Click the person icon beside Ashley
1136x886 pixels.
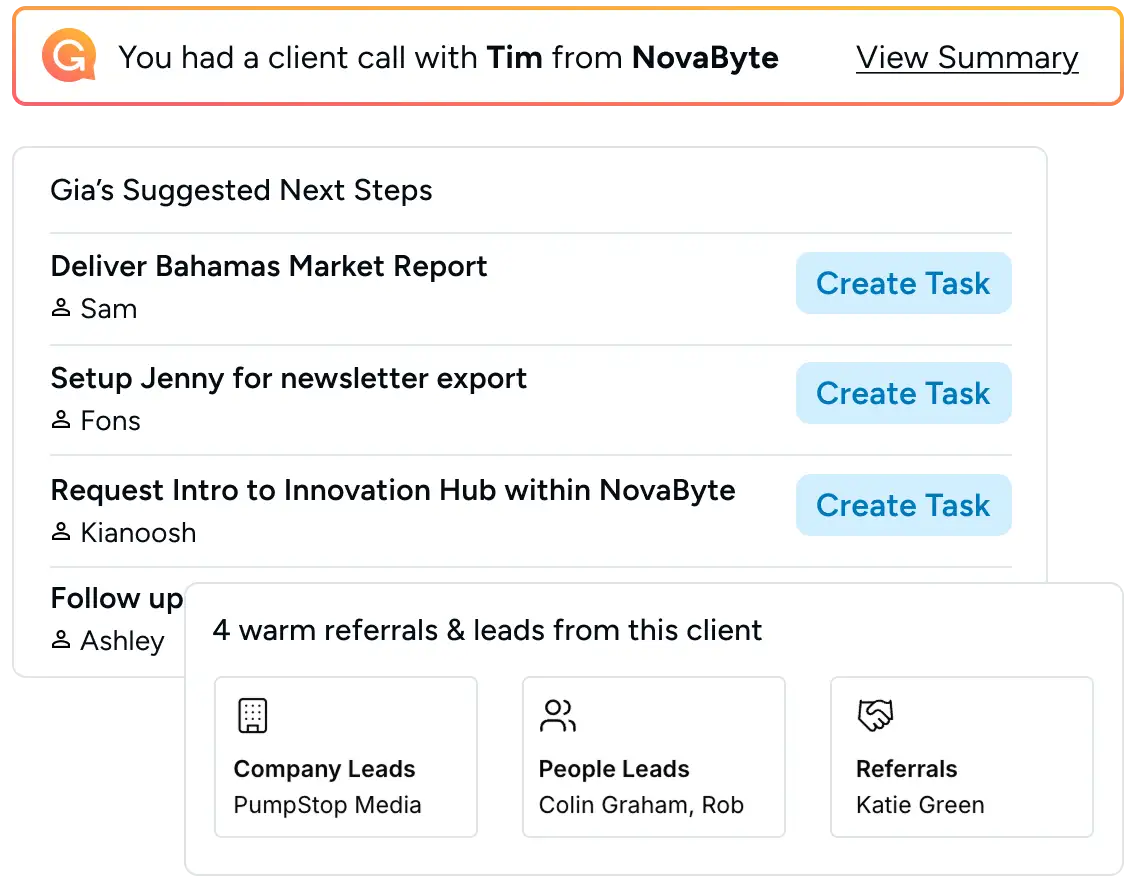[x=61, y=640]
